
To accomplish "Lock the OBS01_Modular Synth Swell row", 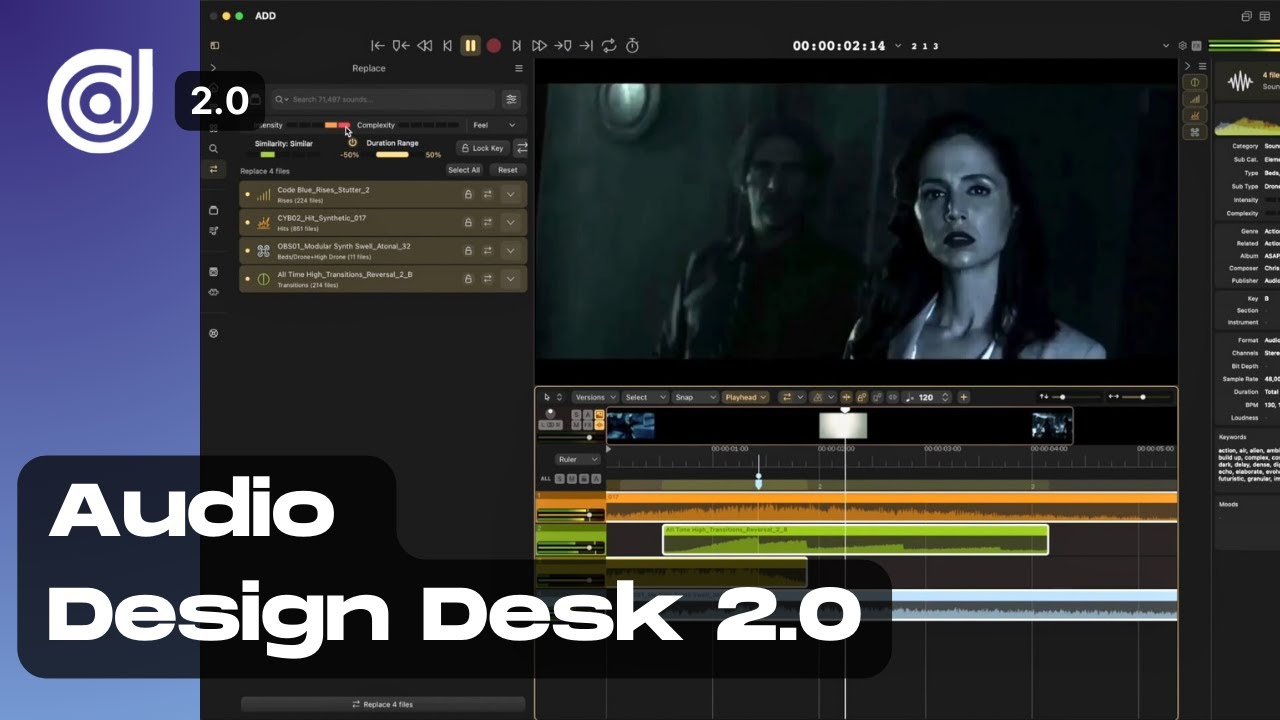I will [468, 250].
